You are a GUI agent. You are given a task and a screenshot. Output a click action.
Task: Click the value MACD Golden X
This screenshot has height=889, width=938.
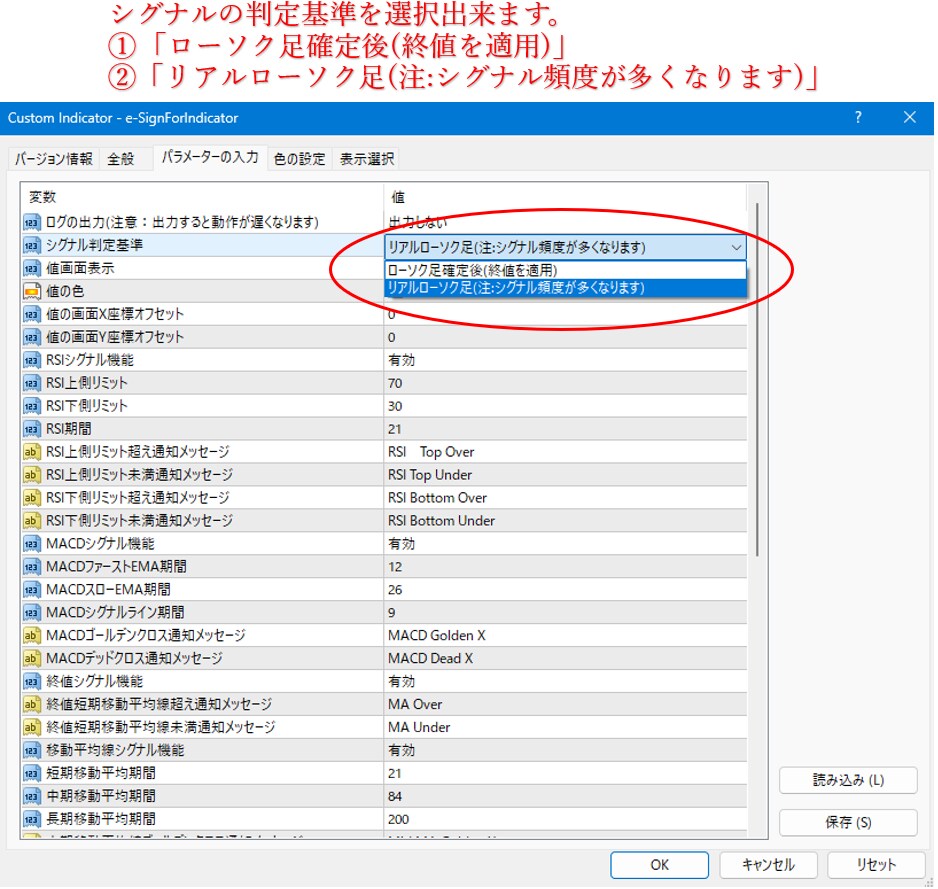point(437,635)
